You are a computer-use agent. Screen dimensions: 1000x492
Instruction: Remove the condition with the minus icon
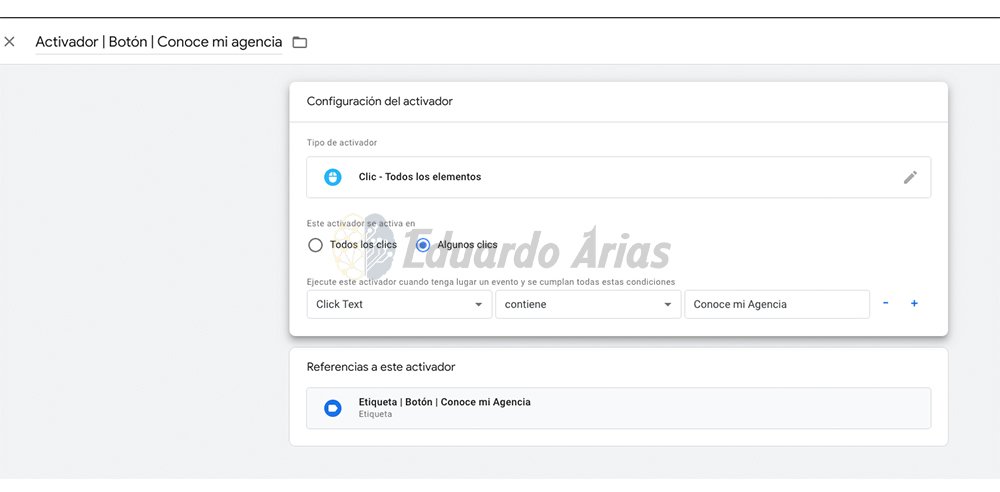click(x=885, y=304)
